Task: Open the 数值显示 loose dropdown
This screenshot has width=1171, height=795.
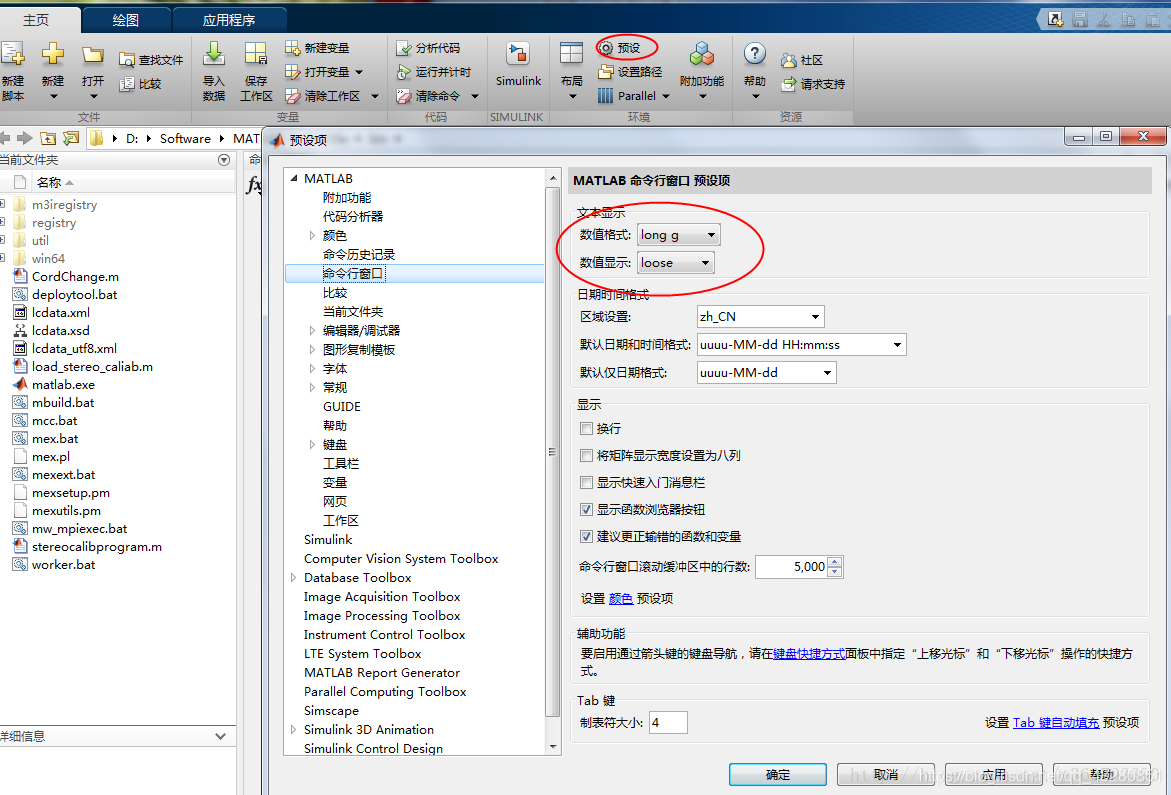Action: click(676, 263)
